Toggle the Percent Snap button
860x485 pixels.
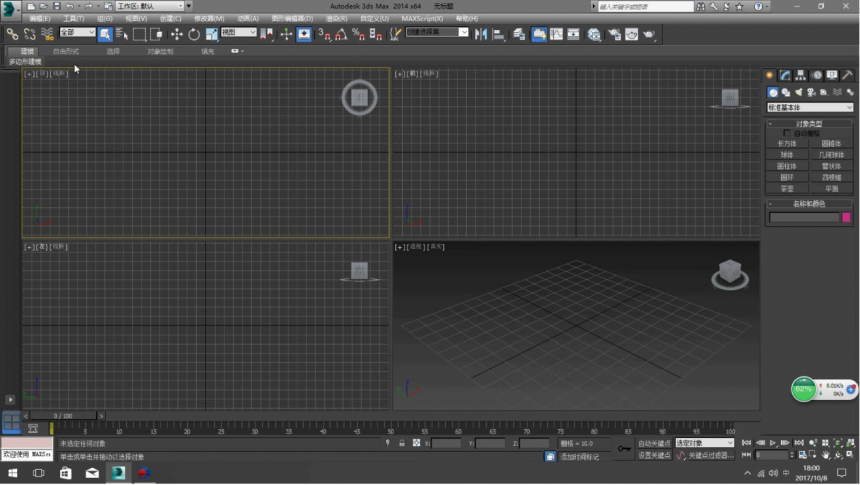coord(359,34)
